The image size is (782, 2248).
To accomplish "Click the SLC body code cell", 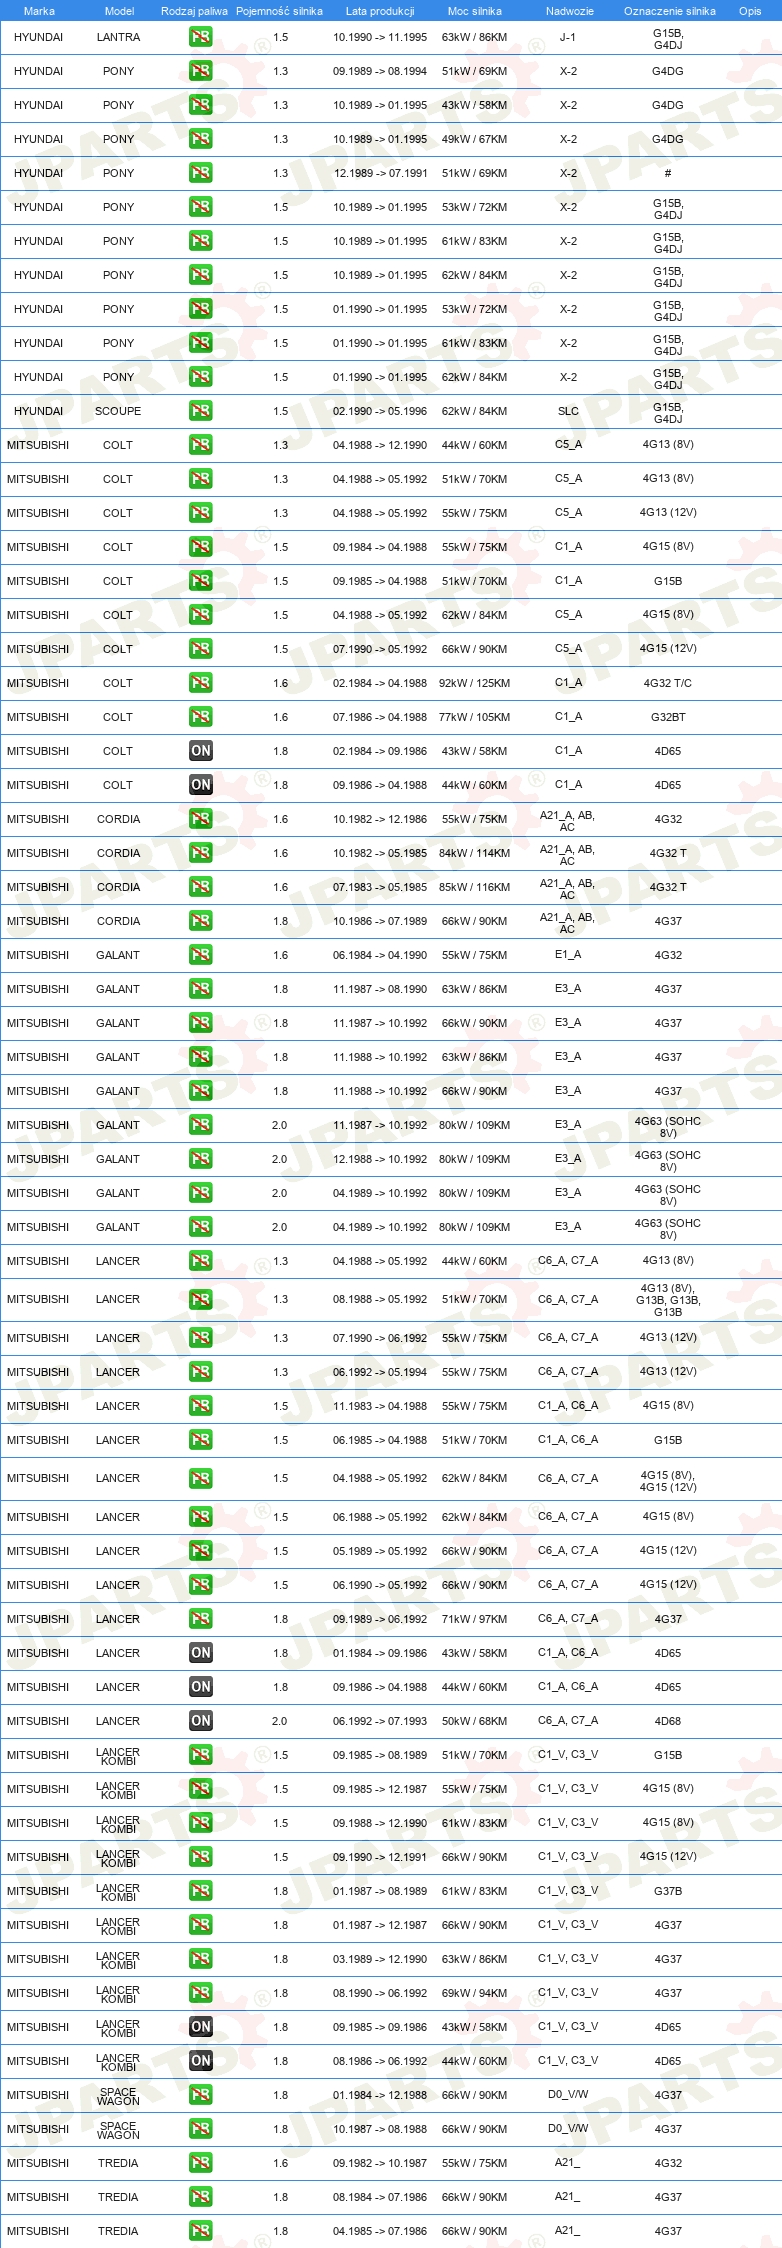I will point(568,411).
